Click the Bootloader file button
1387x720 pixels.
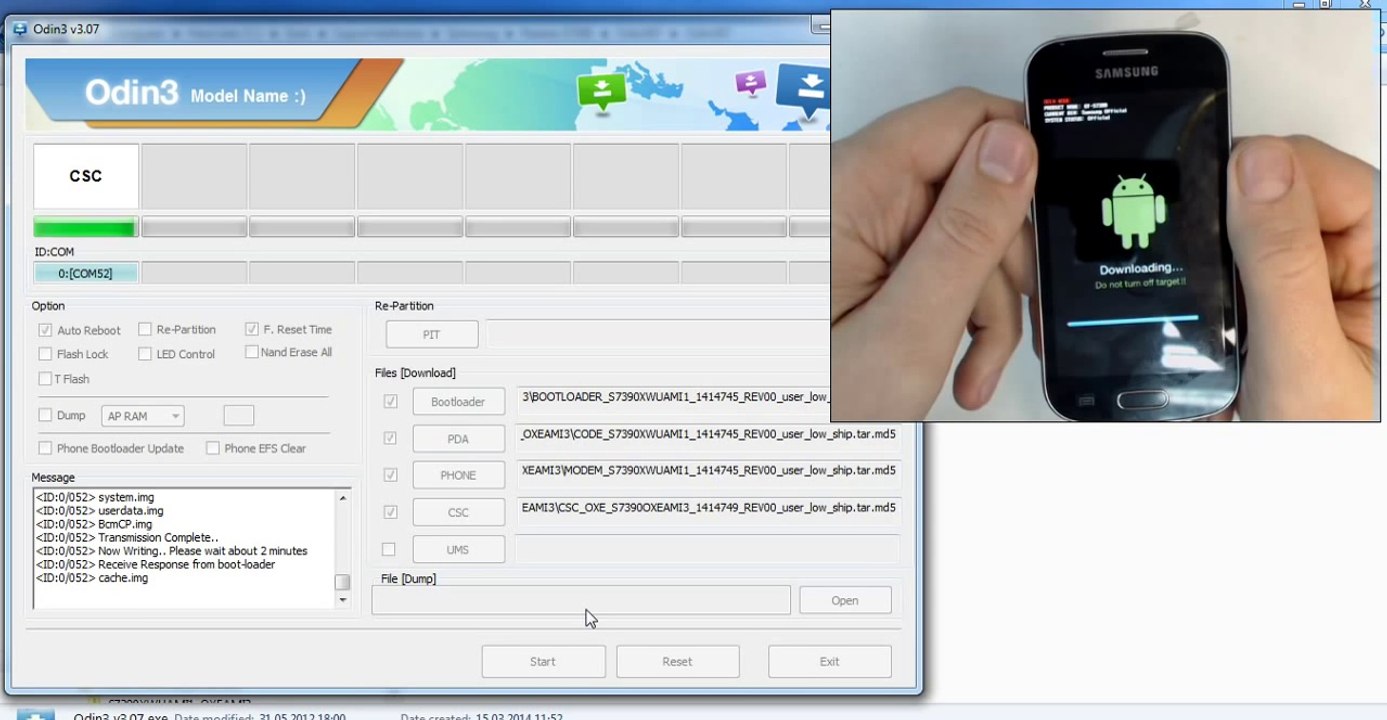458,402
